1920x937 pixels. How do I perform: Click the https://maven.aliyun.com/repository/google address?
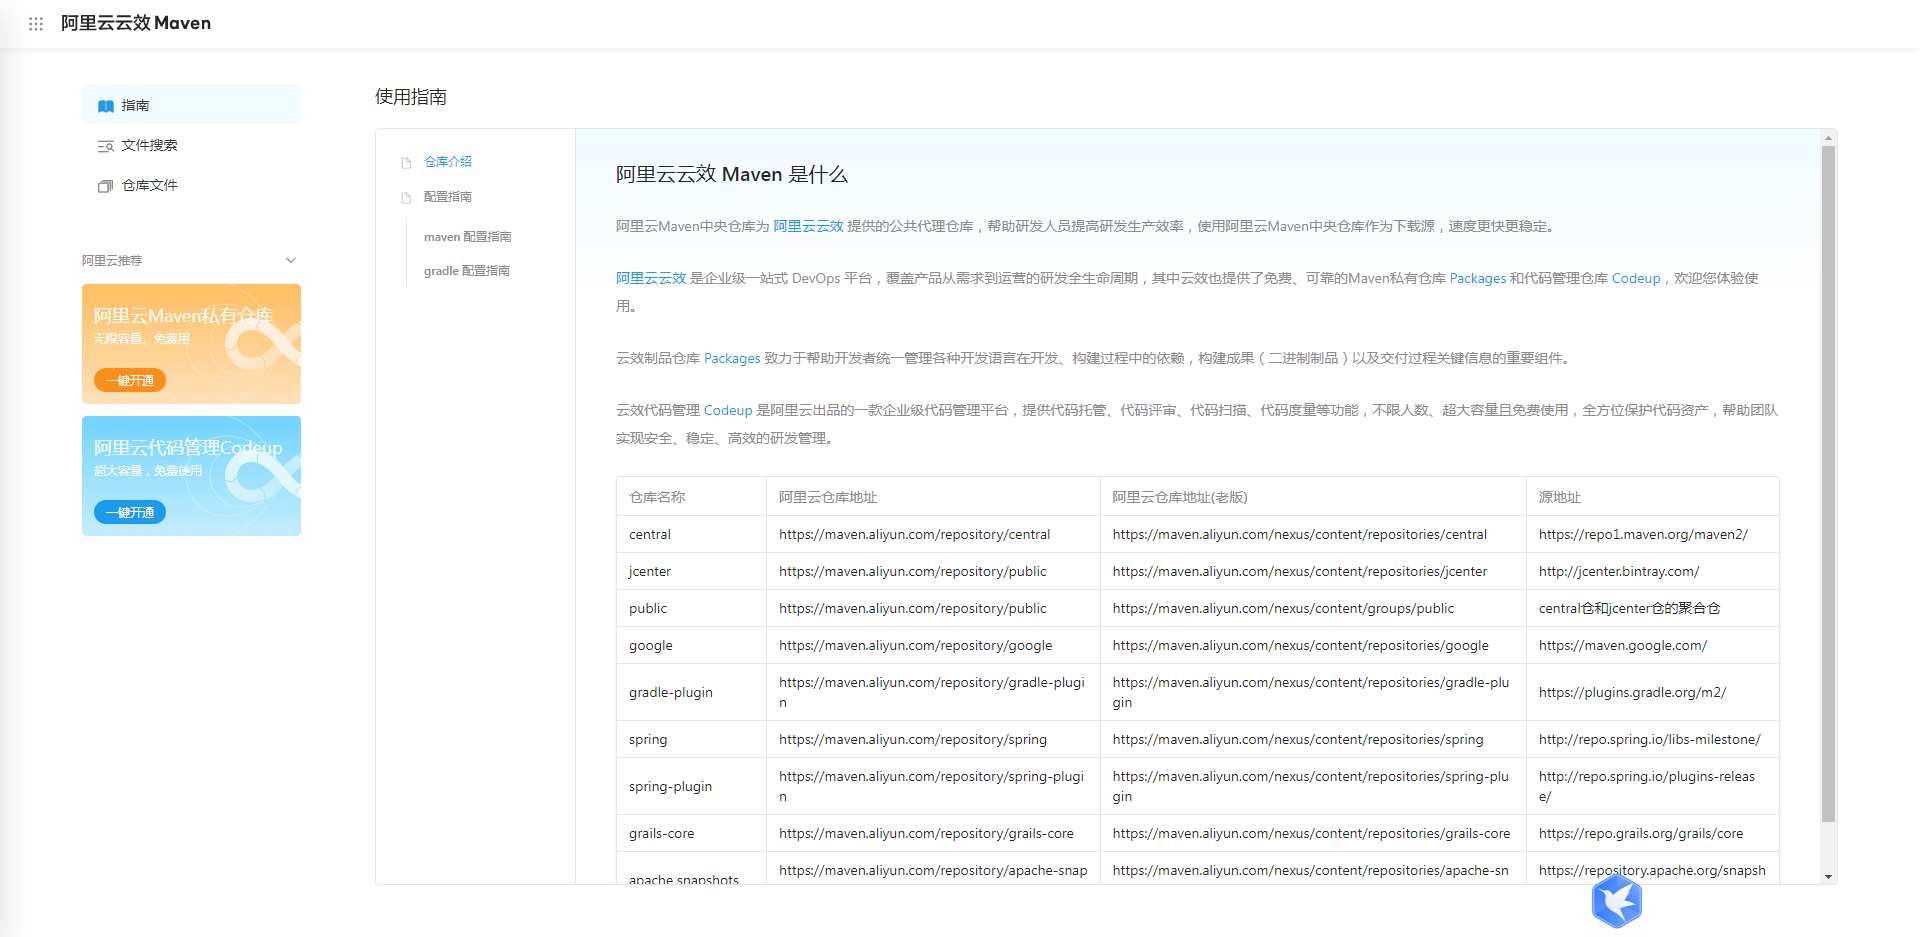point(916,645)
